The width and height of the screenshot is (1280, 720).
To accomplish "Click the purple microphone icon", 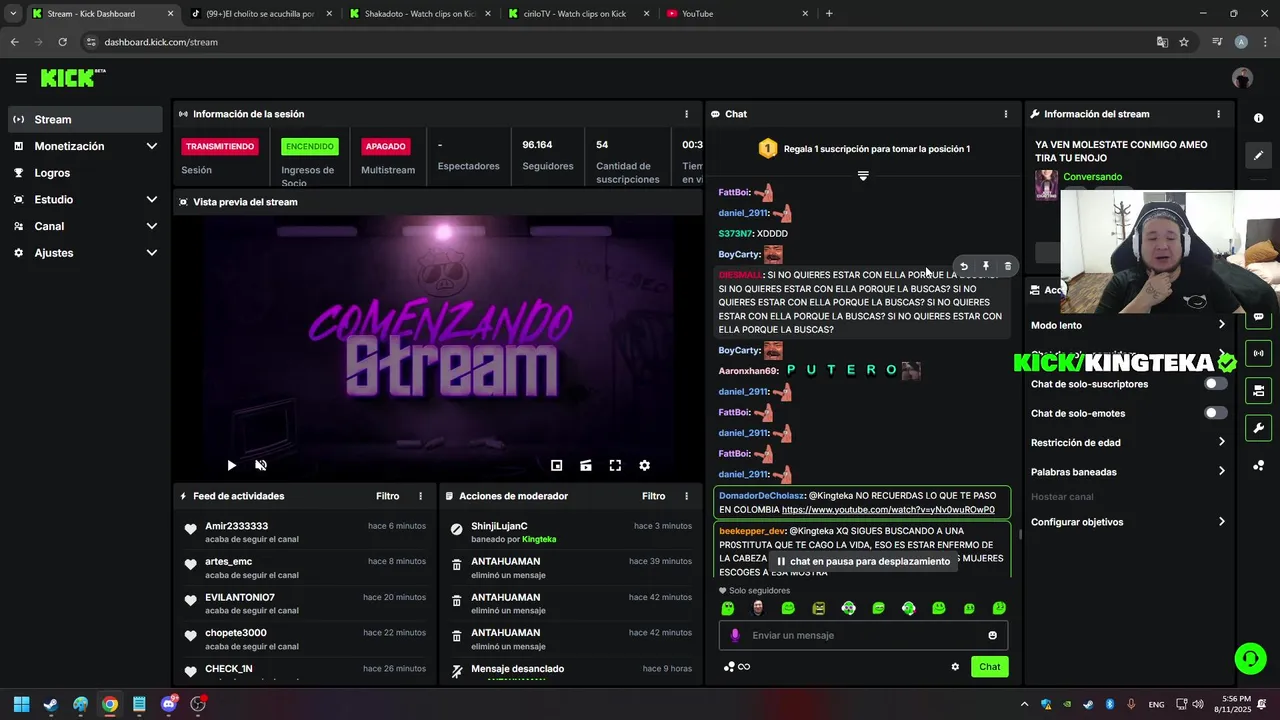I will tap(735, 635).
